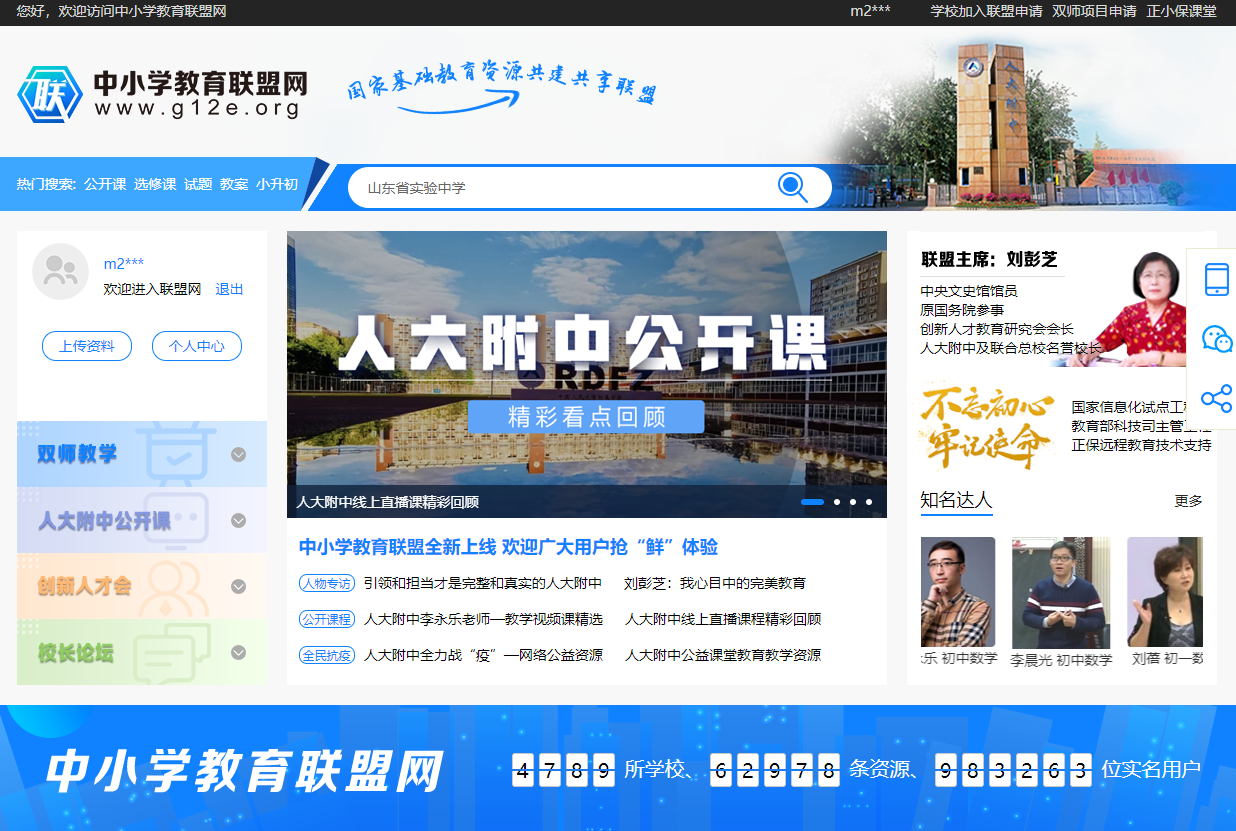Select hot search term 教案
The image size is (1236, 831).
click(234, 184)
